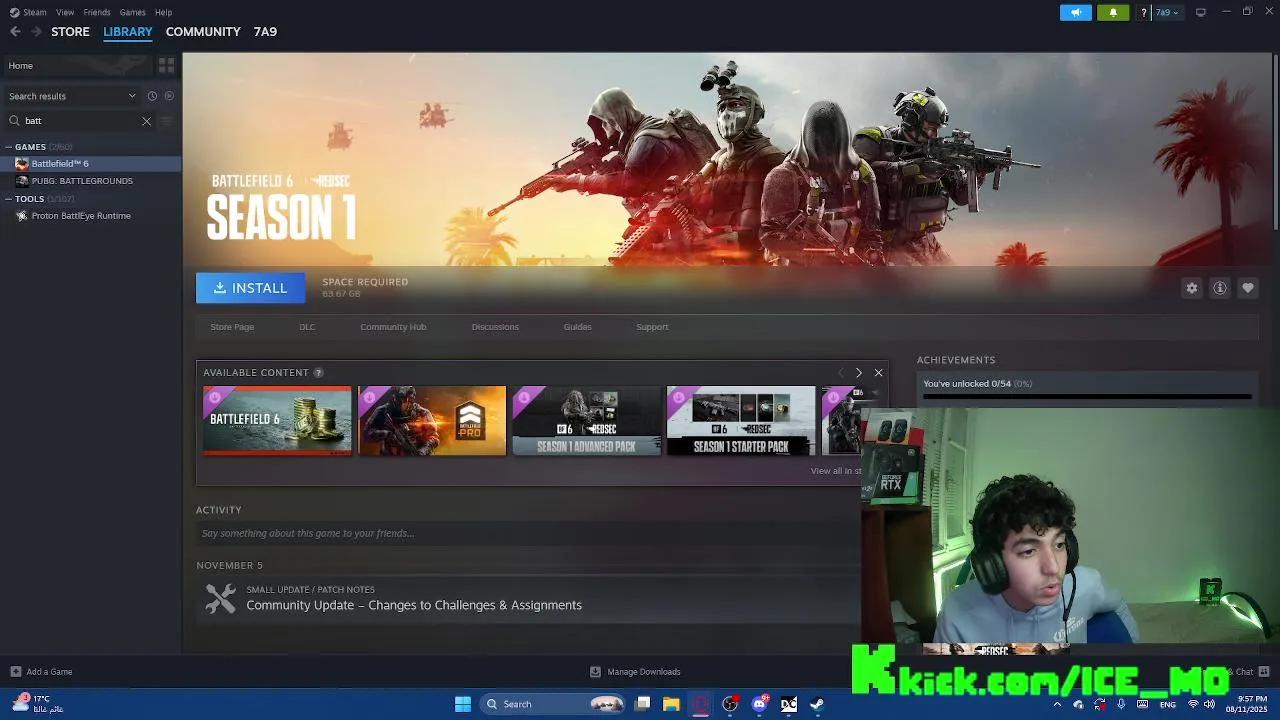Click the blue INSTALL button
Viewport: 1280px width, 720px height.
(250, 288)
